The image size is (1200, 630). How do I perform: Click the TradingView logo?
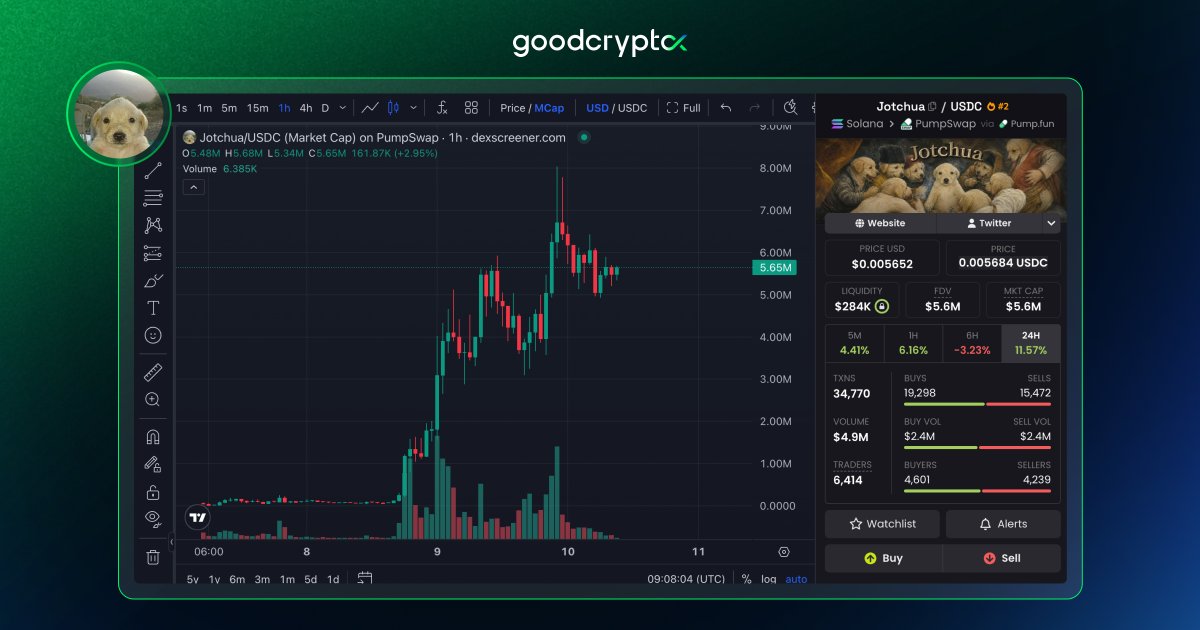point(198,518)
